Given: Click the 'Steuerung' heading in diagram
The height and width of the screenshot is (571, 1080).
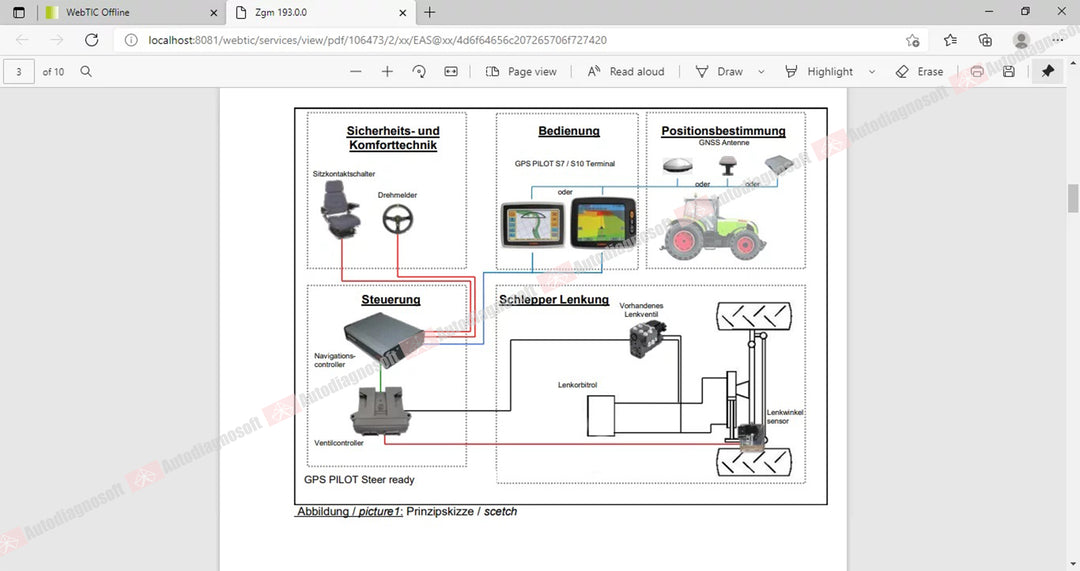Looking at the screenshot, I should coord(391,300).
